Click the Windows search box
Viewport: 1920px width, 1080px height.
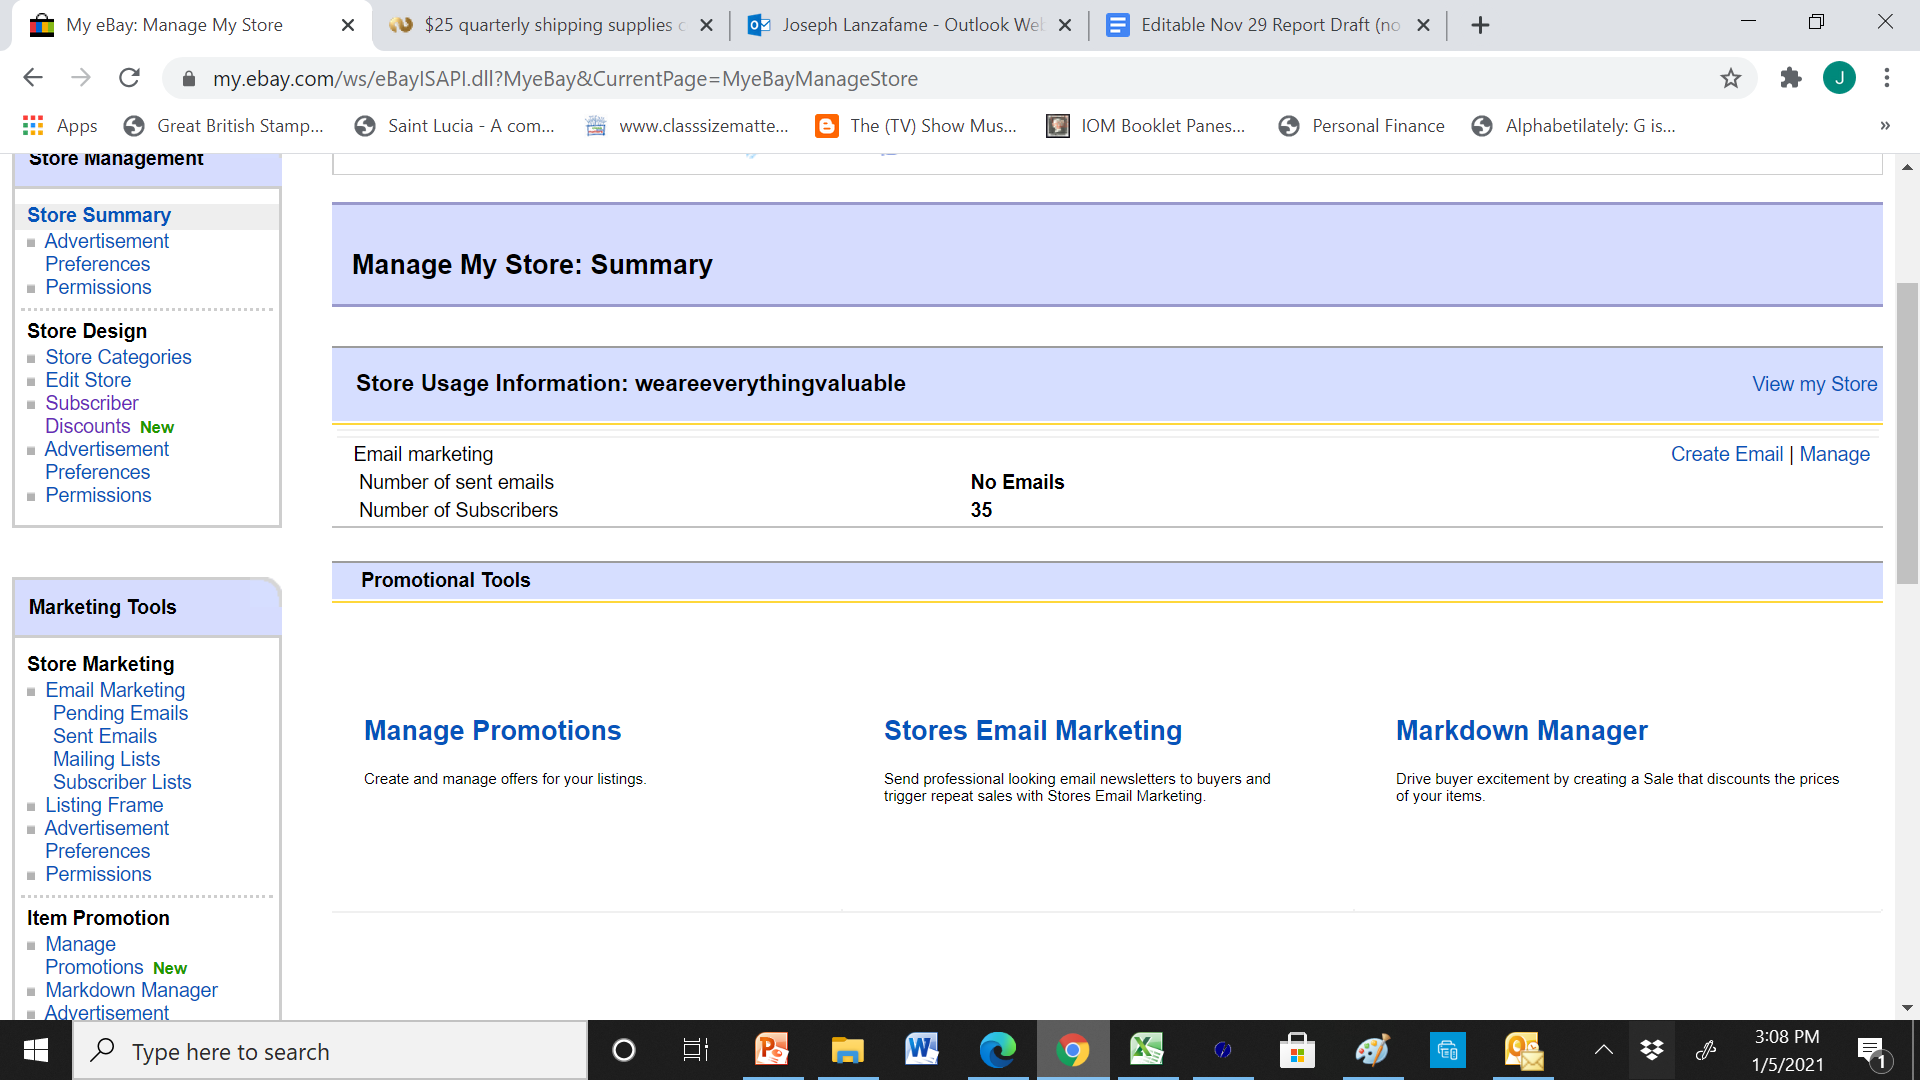coord(330,1051)
